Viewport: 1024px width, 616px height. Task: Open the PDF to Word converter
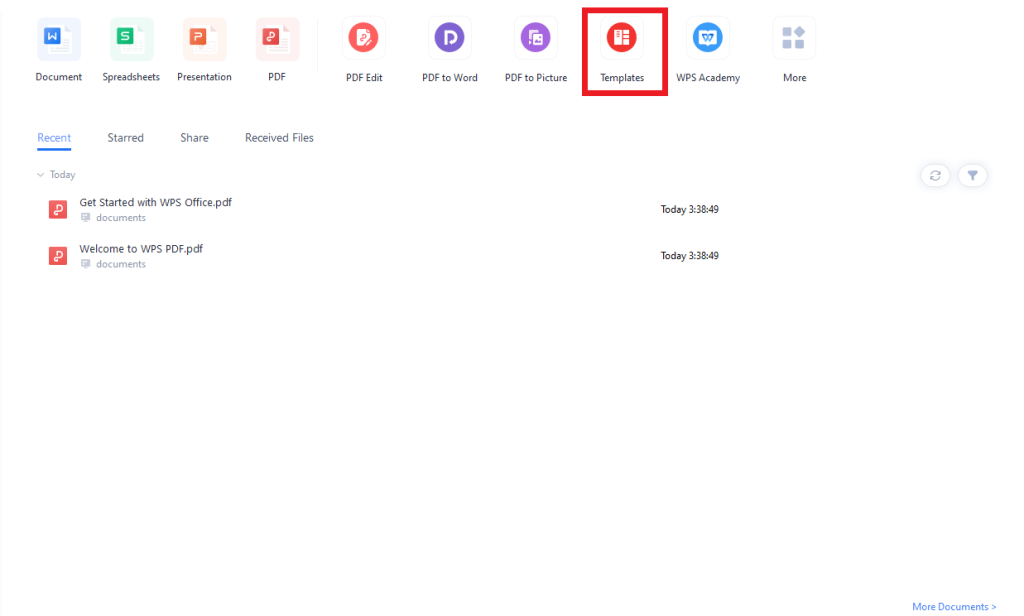click(449, 38)
